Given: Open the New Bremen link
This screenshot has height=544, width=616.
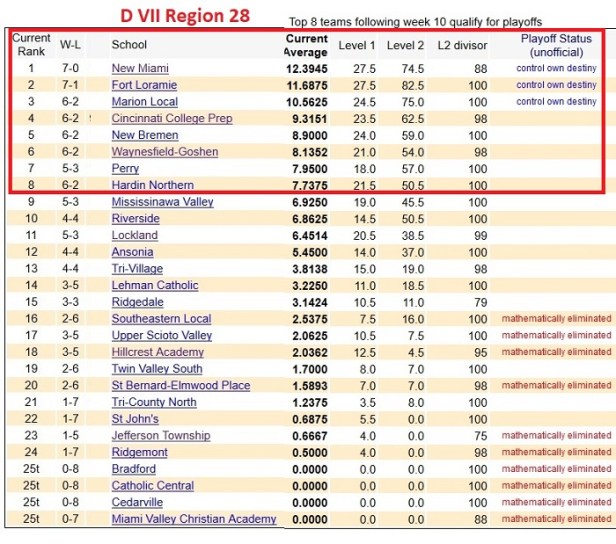Looking at the screenshot, I should 145,135.
